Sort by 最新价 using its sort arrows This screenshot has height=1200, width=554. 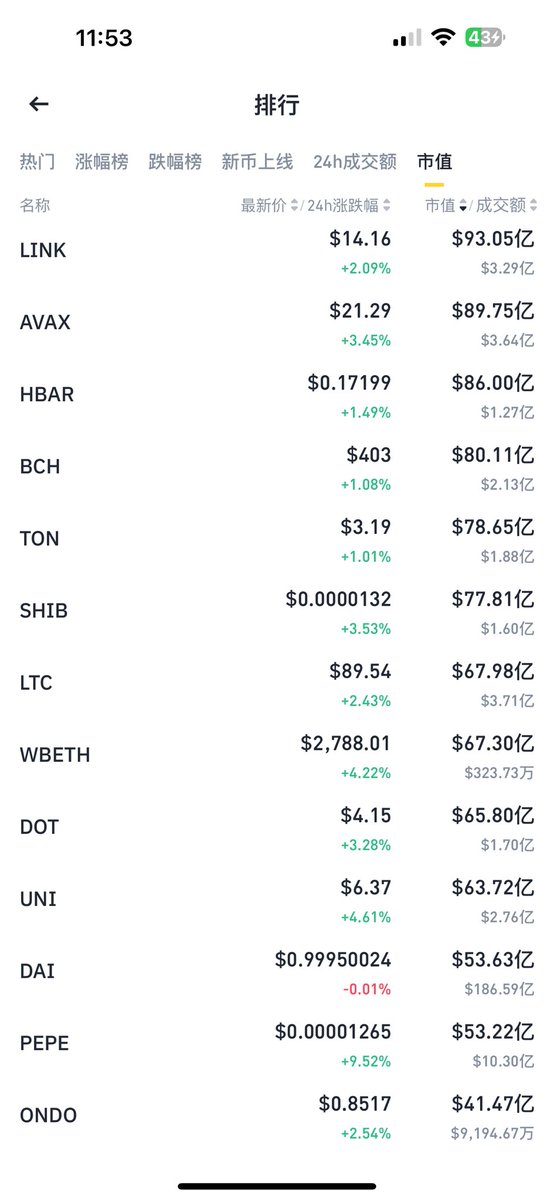[294, 206]
